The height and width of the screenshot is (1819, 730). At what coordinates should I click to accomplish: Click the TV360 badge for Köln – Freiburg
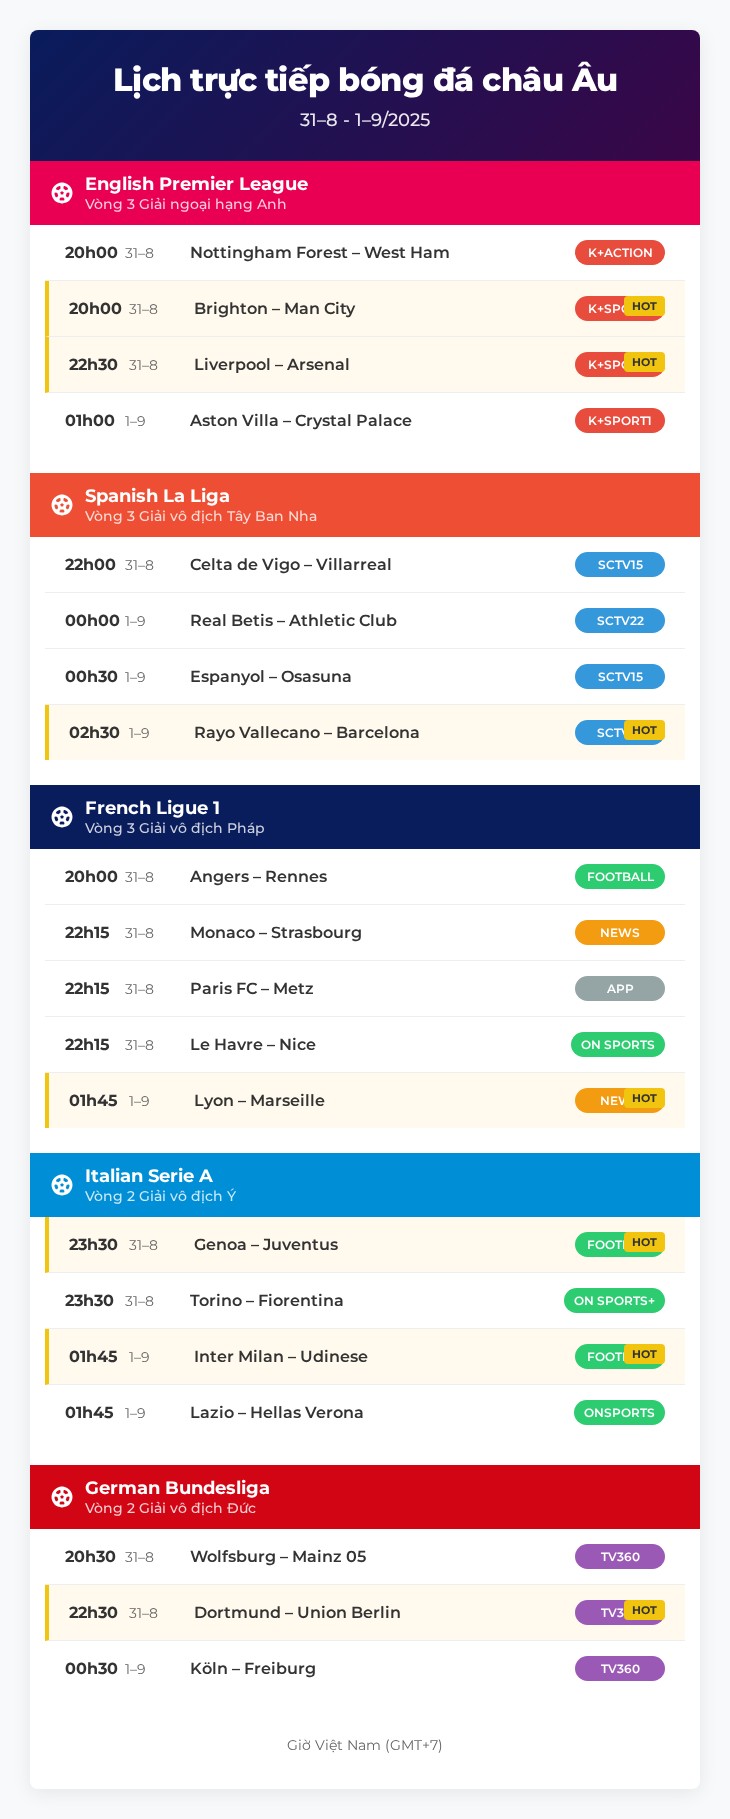click(620, 1669)
